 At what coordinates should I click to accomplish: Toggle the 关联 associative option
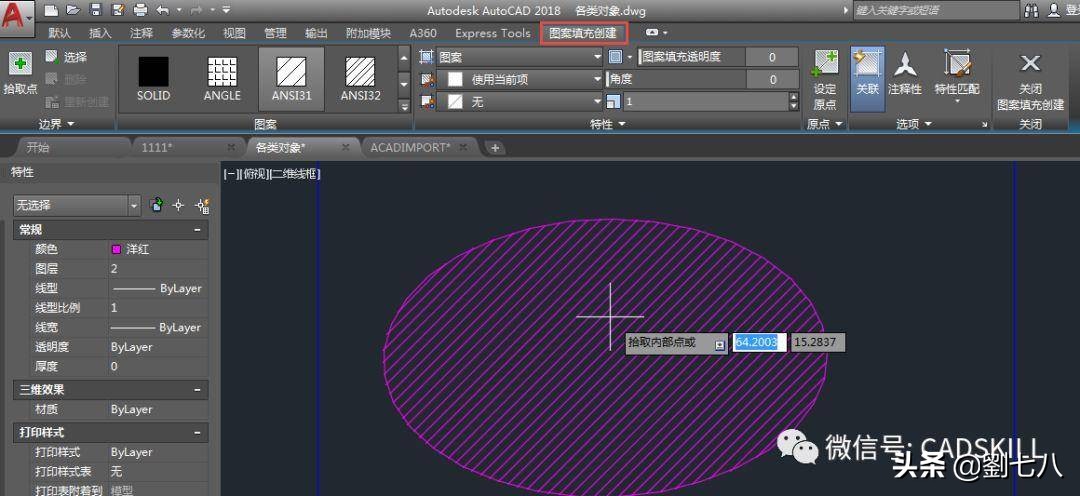tap(867, 79)
